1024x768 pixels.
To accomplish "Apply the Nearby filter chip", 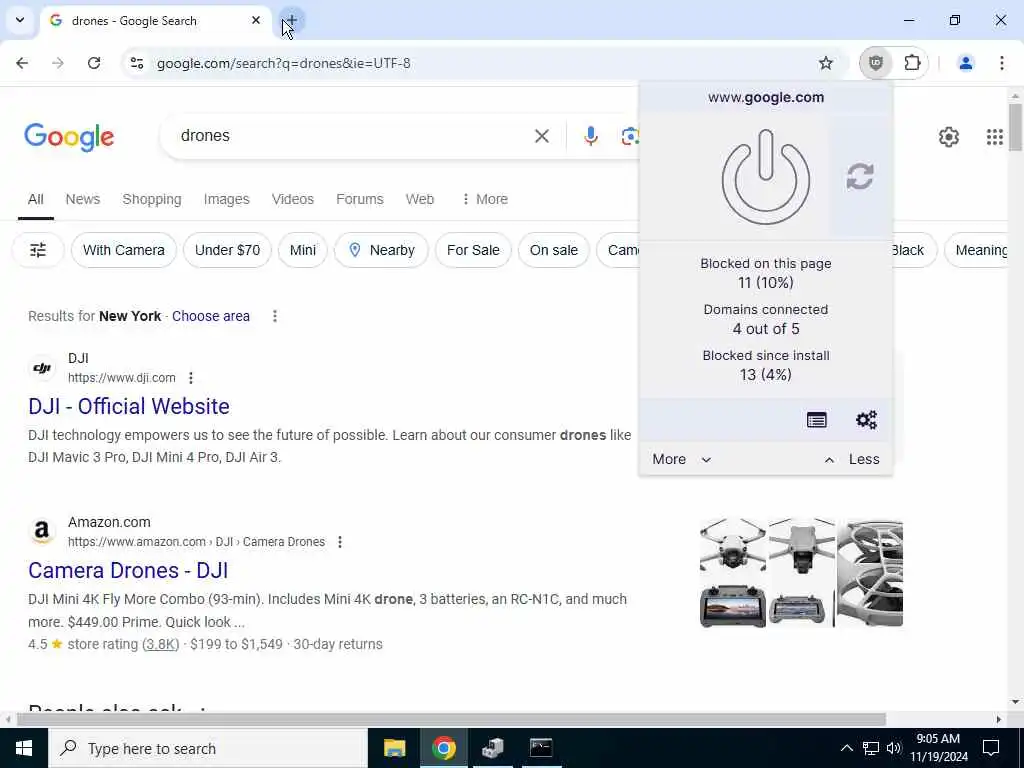I will tap(381, 250).
